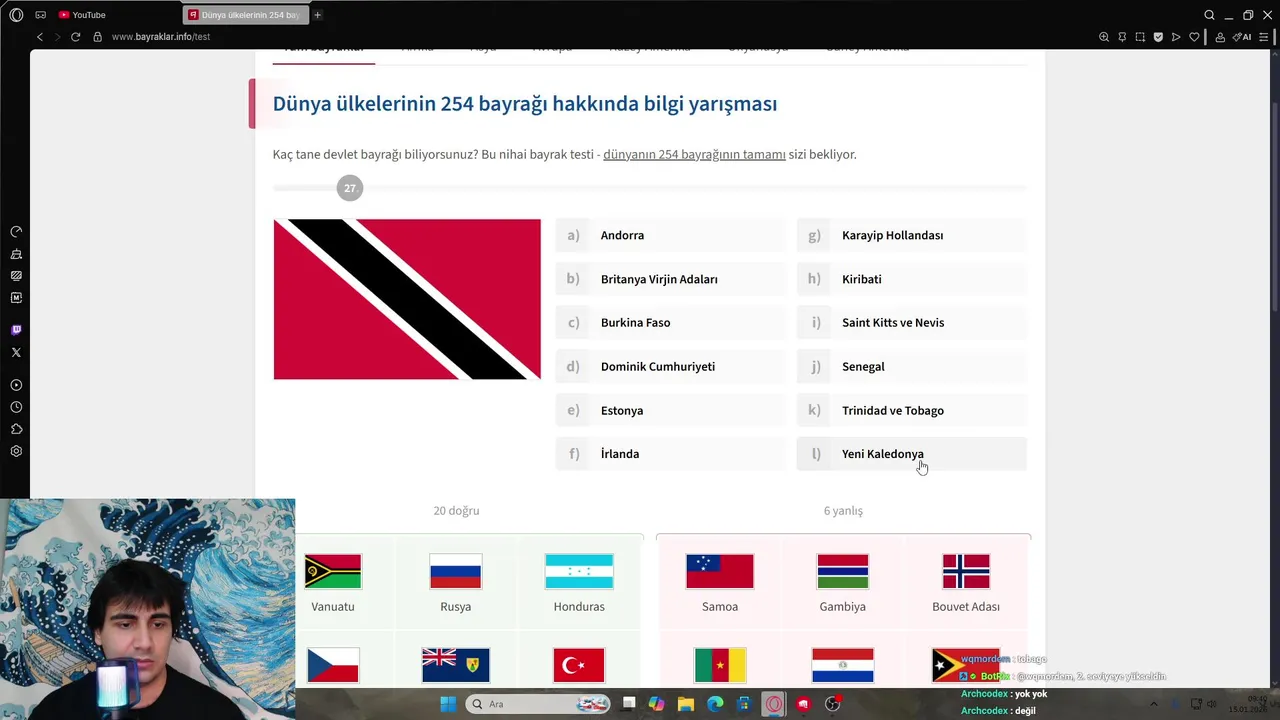This screenshot has width=1280, height=720.
Task: Select the Dünya ülkelerinin 254 bayrağı tab
Action: coord(246,15)
